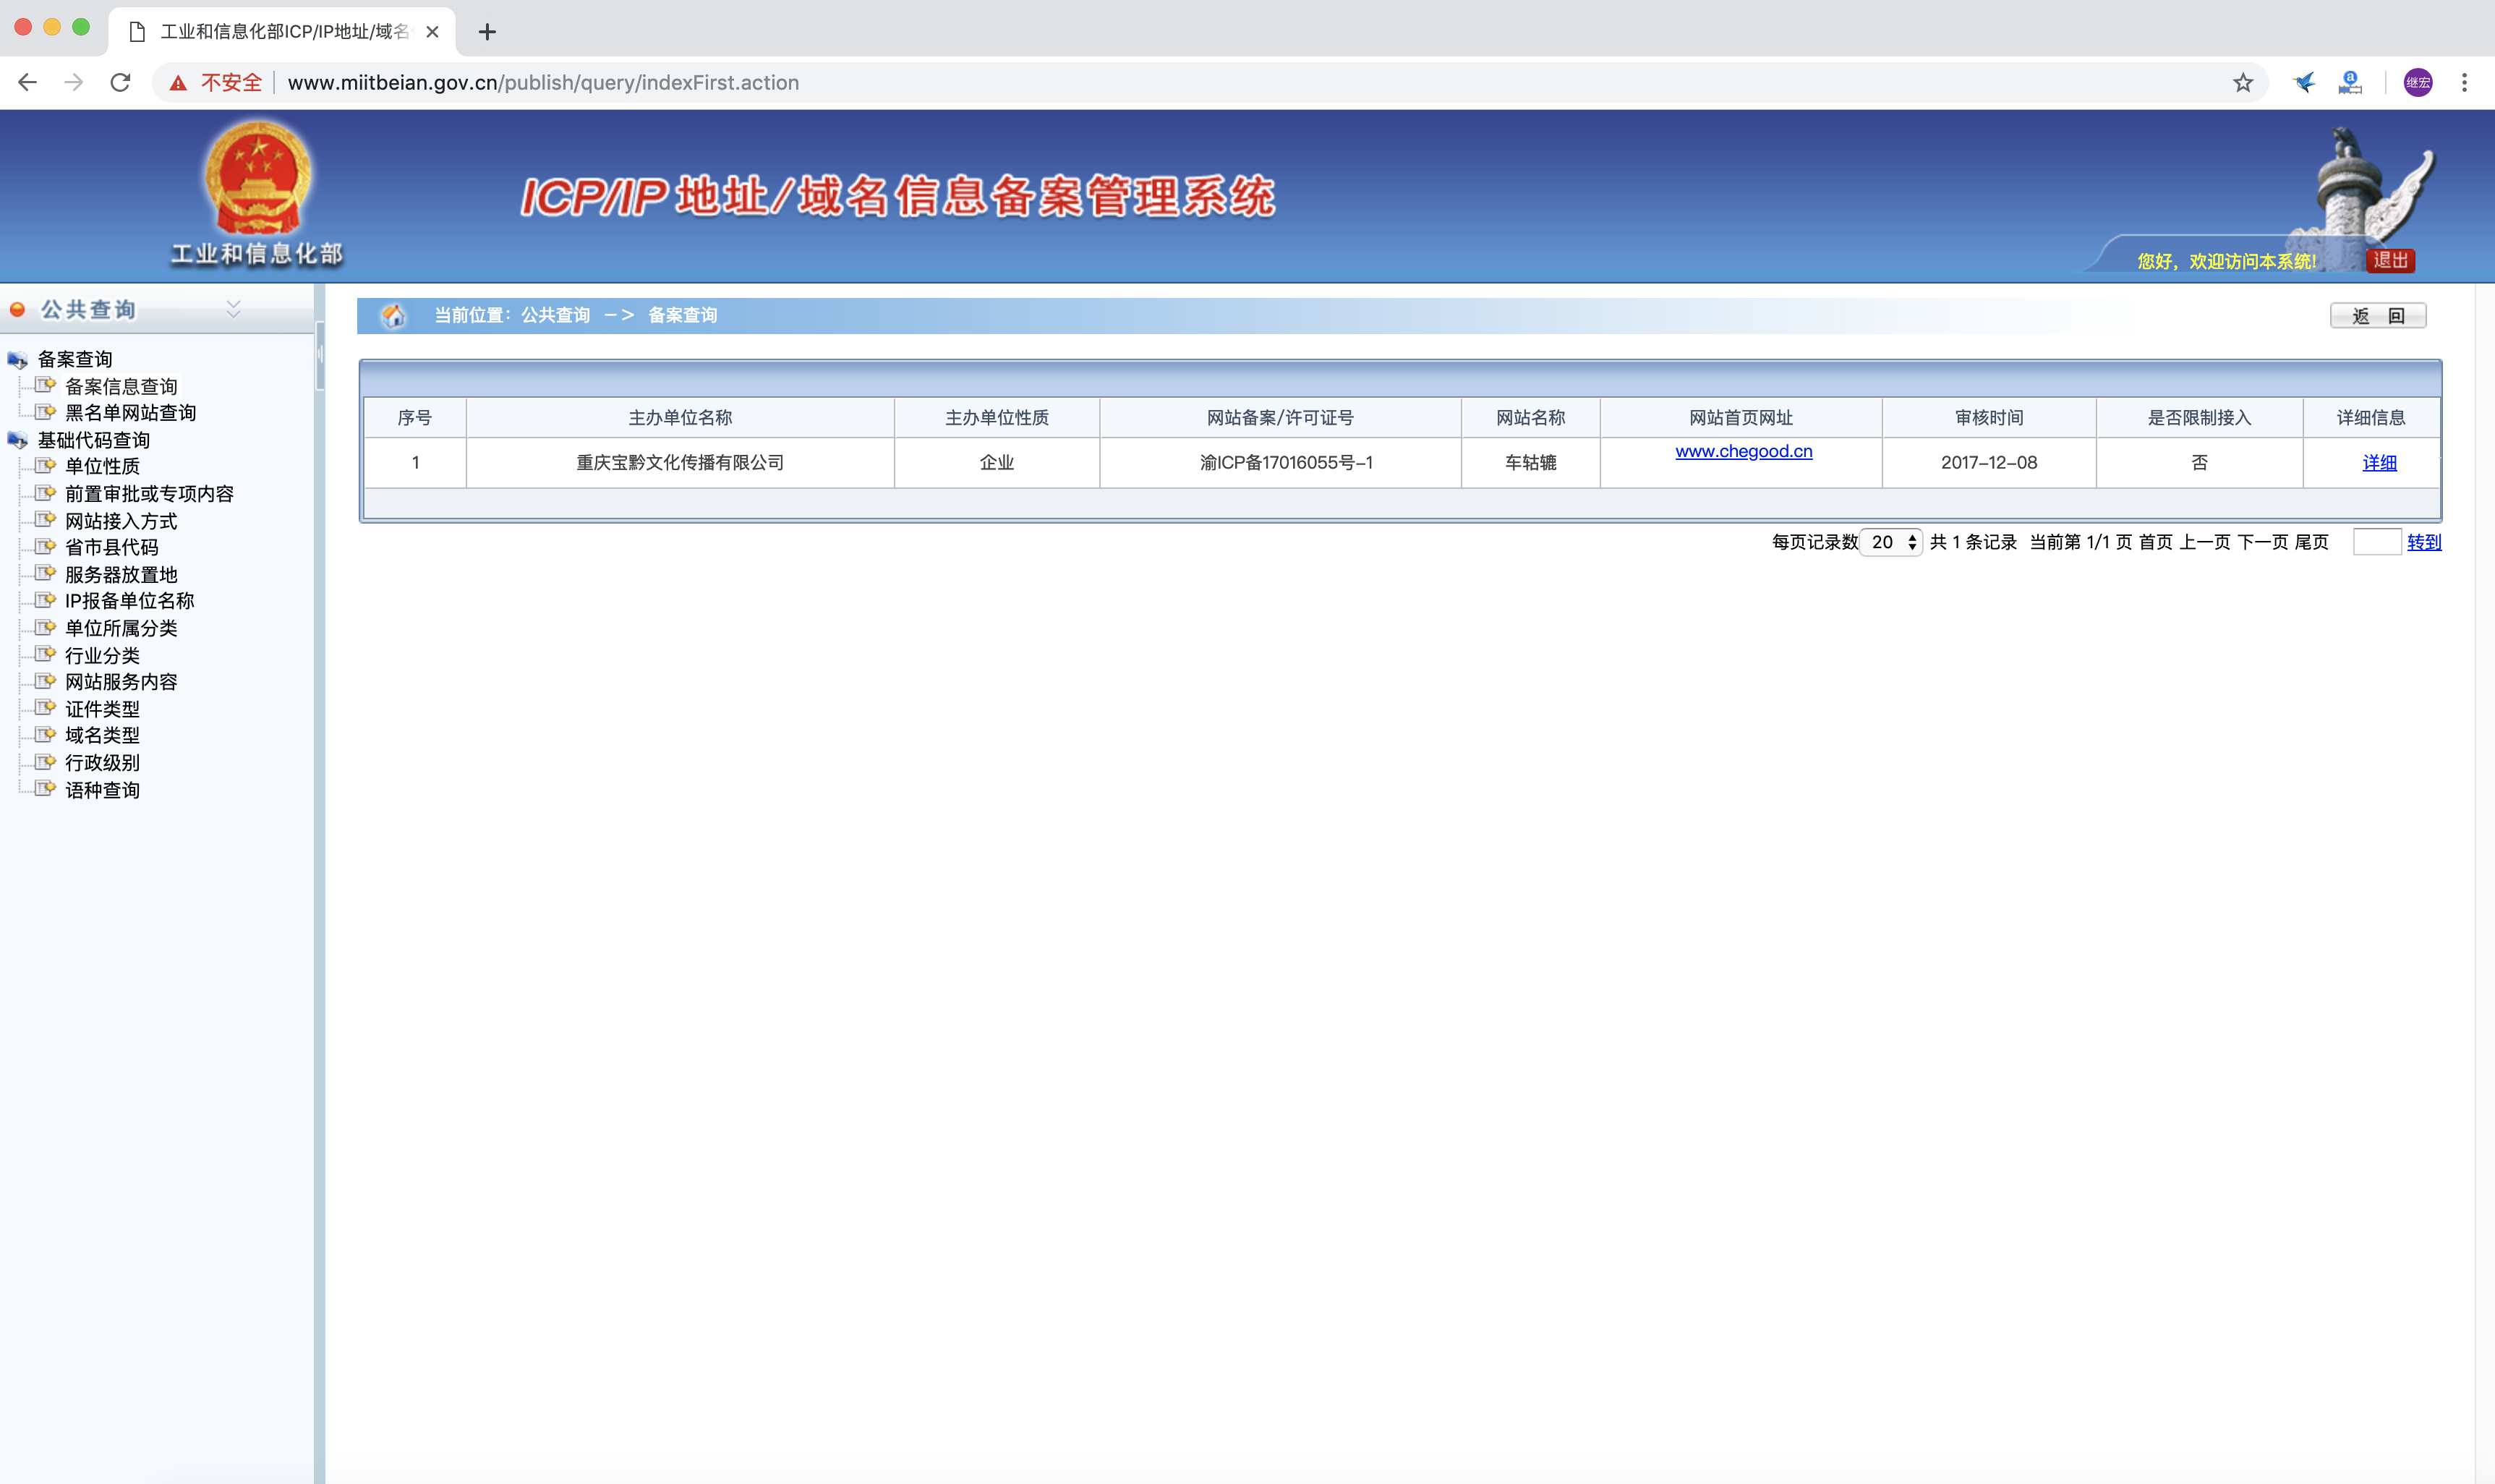Click the blue bird extension icon in toolbar
Screen dimensions: 2495x1484
[x=2303, y=82]
